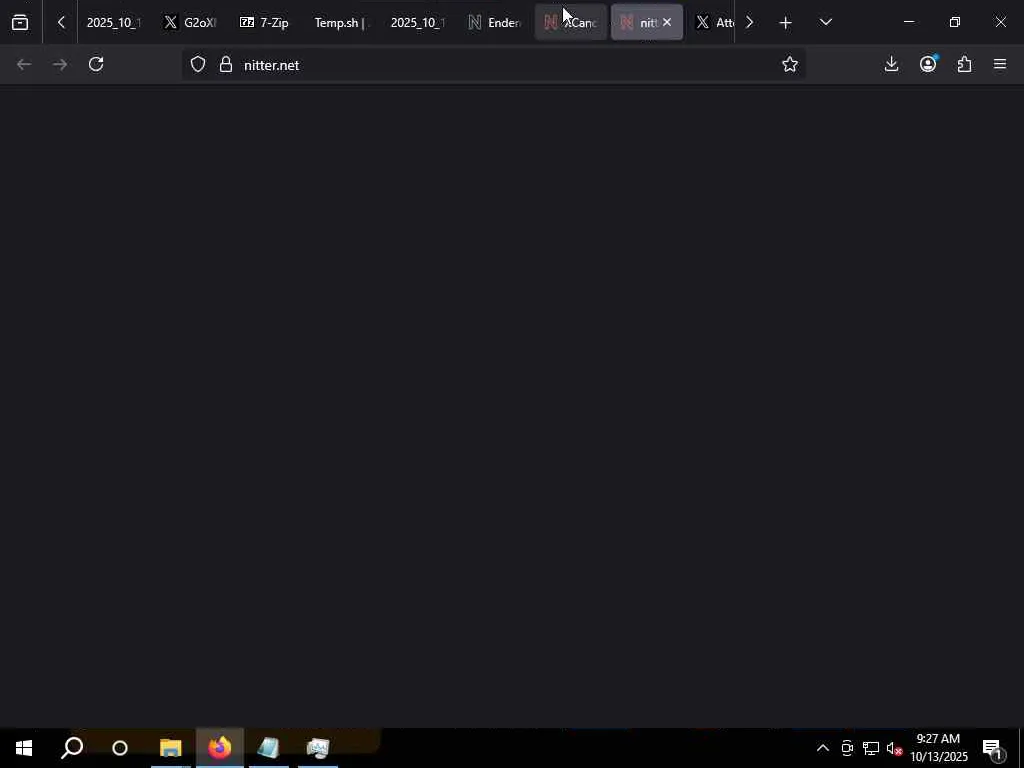Click the muted volume tray icon

point(894,748)
